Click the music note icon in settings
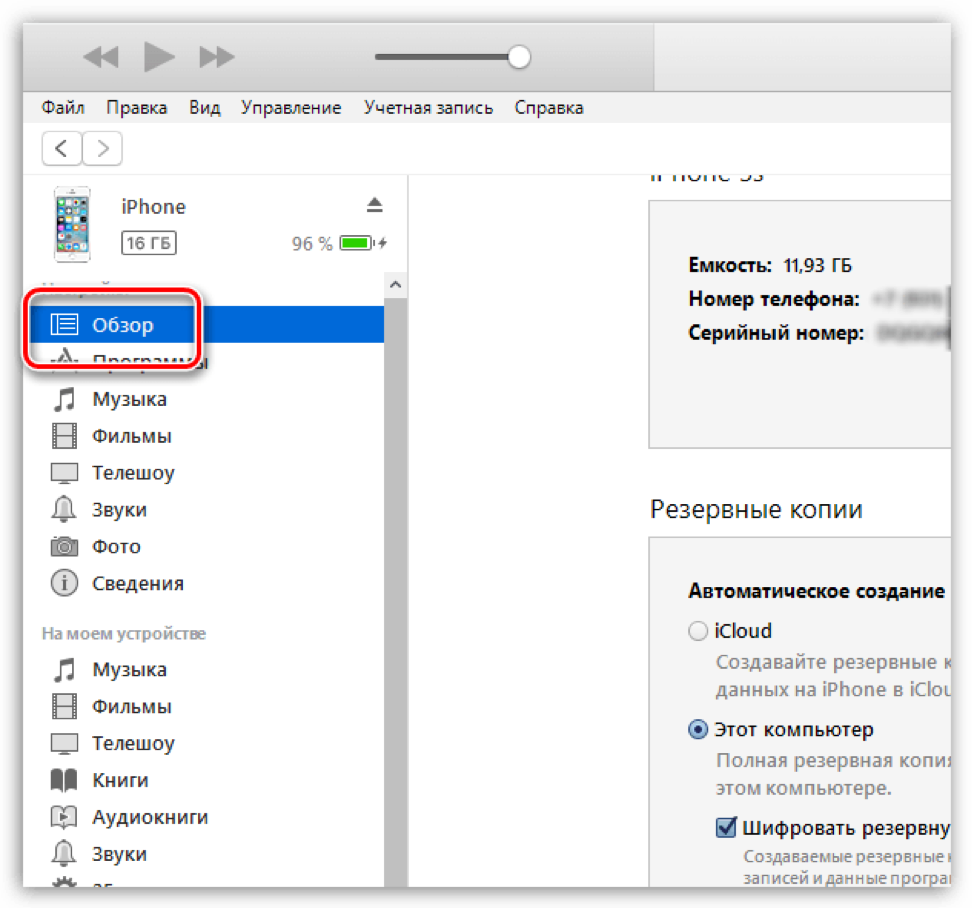 coord(64,399)
